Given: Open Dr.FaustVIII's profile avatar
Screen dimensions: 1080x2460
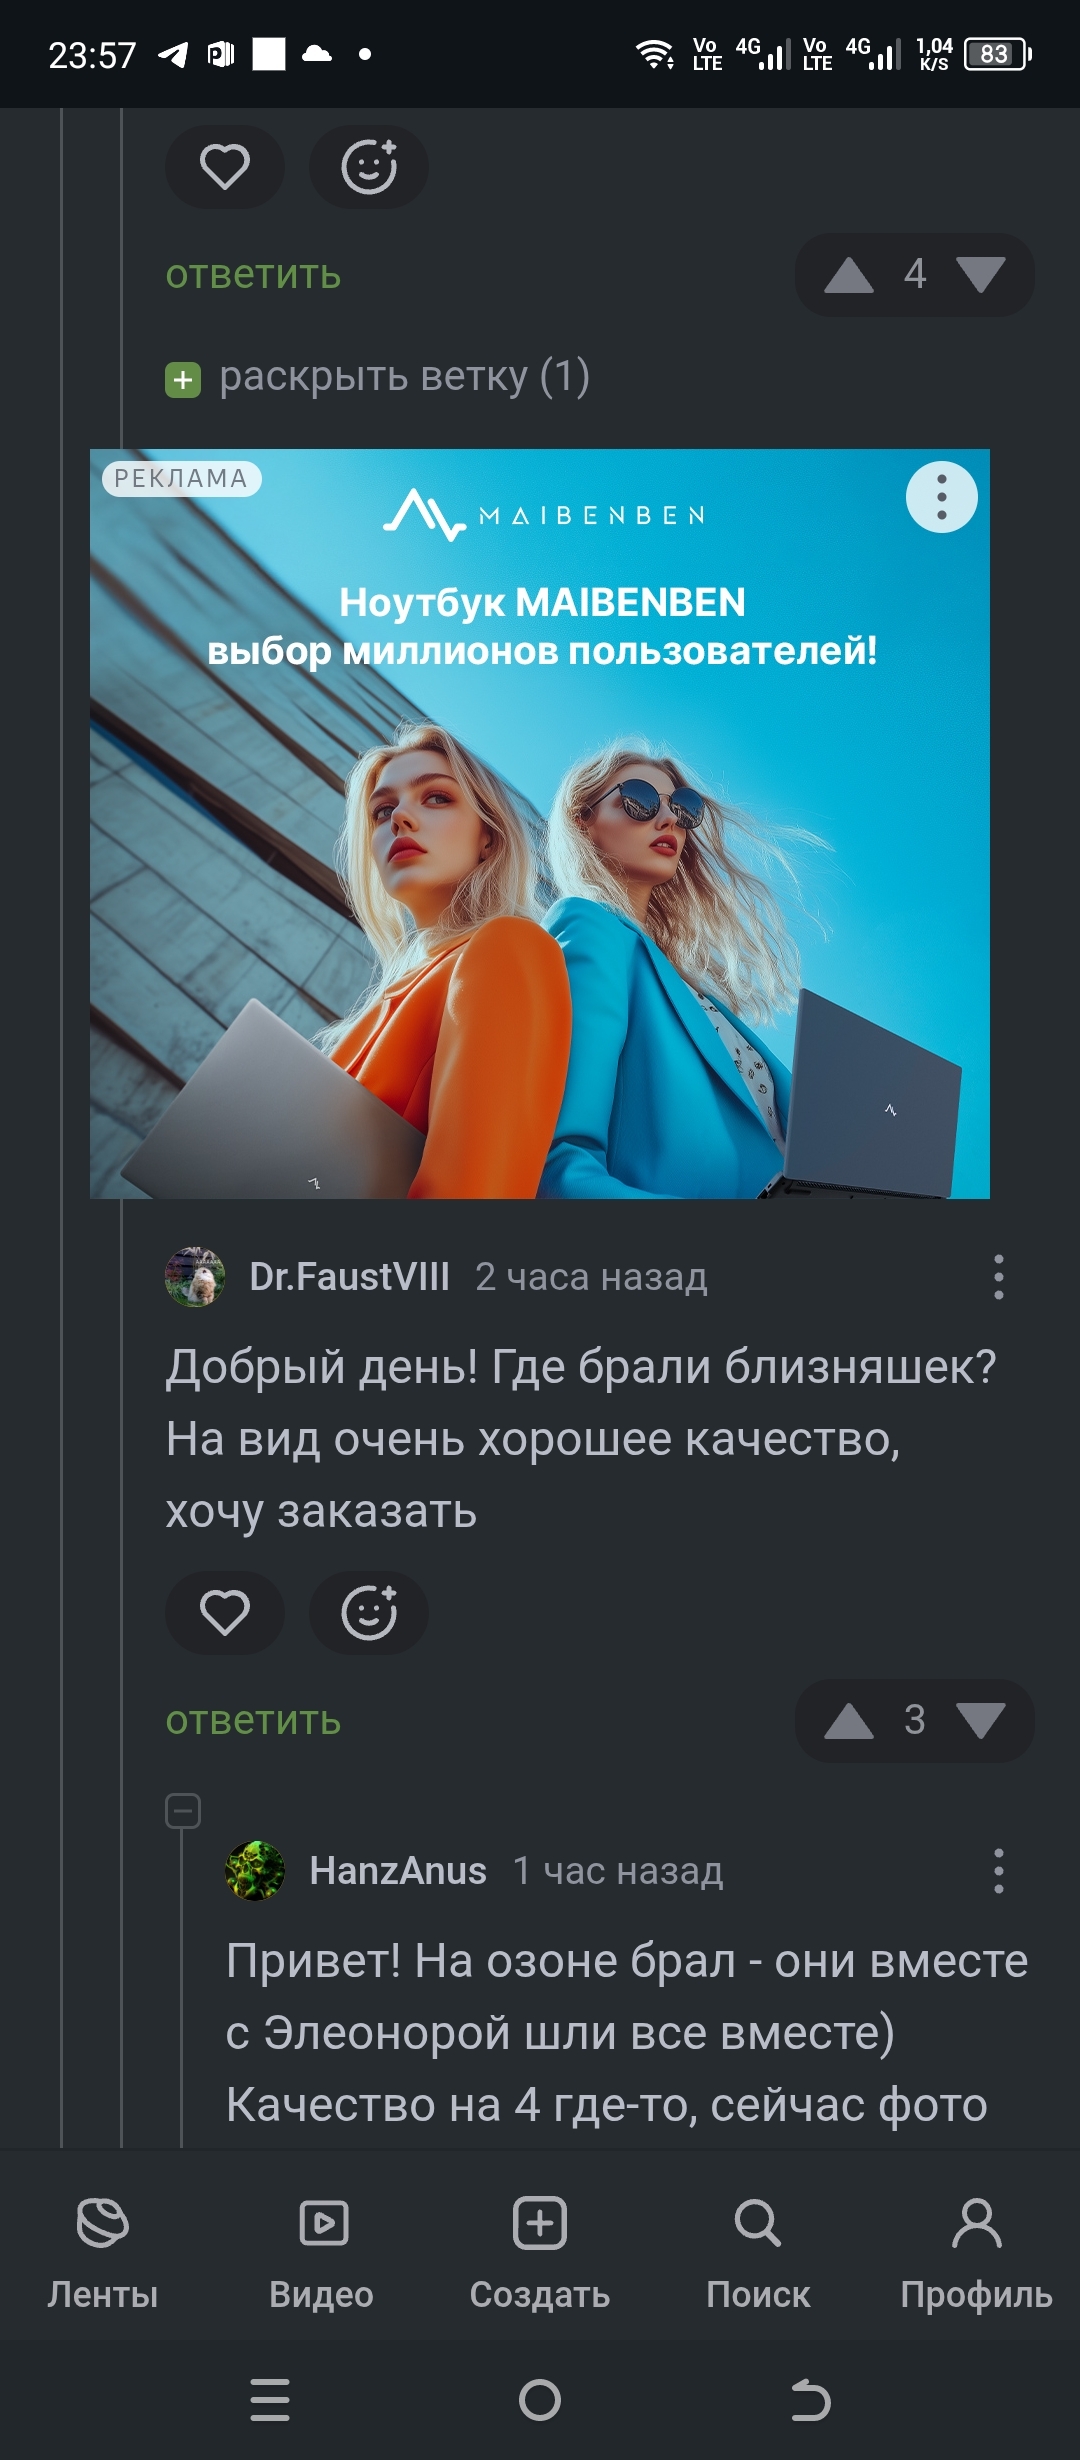Looking at the screenshot, I should point(195,1277).
